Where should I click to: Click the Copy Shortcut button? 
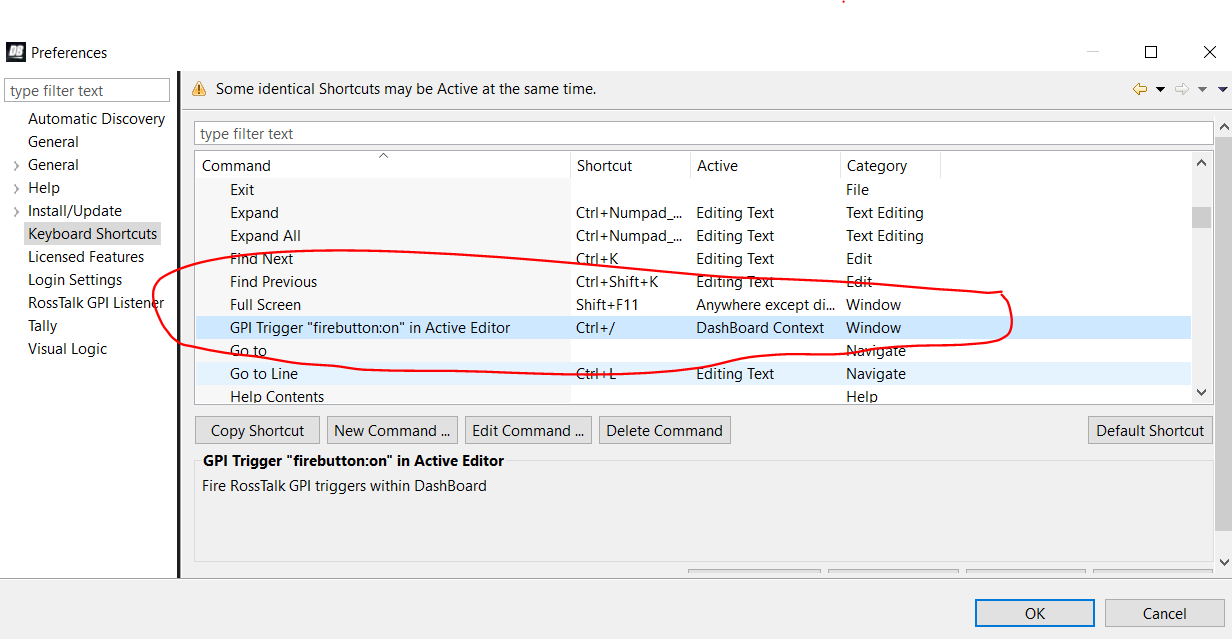257,431
